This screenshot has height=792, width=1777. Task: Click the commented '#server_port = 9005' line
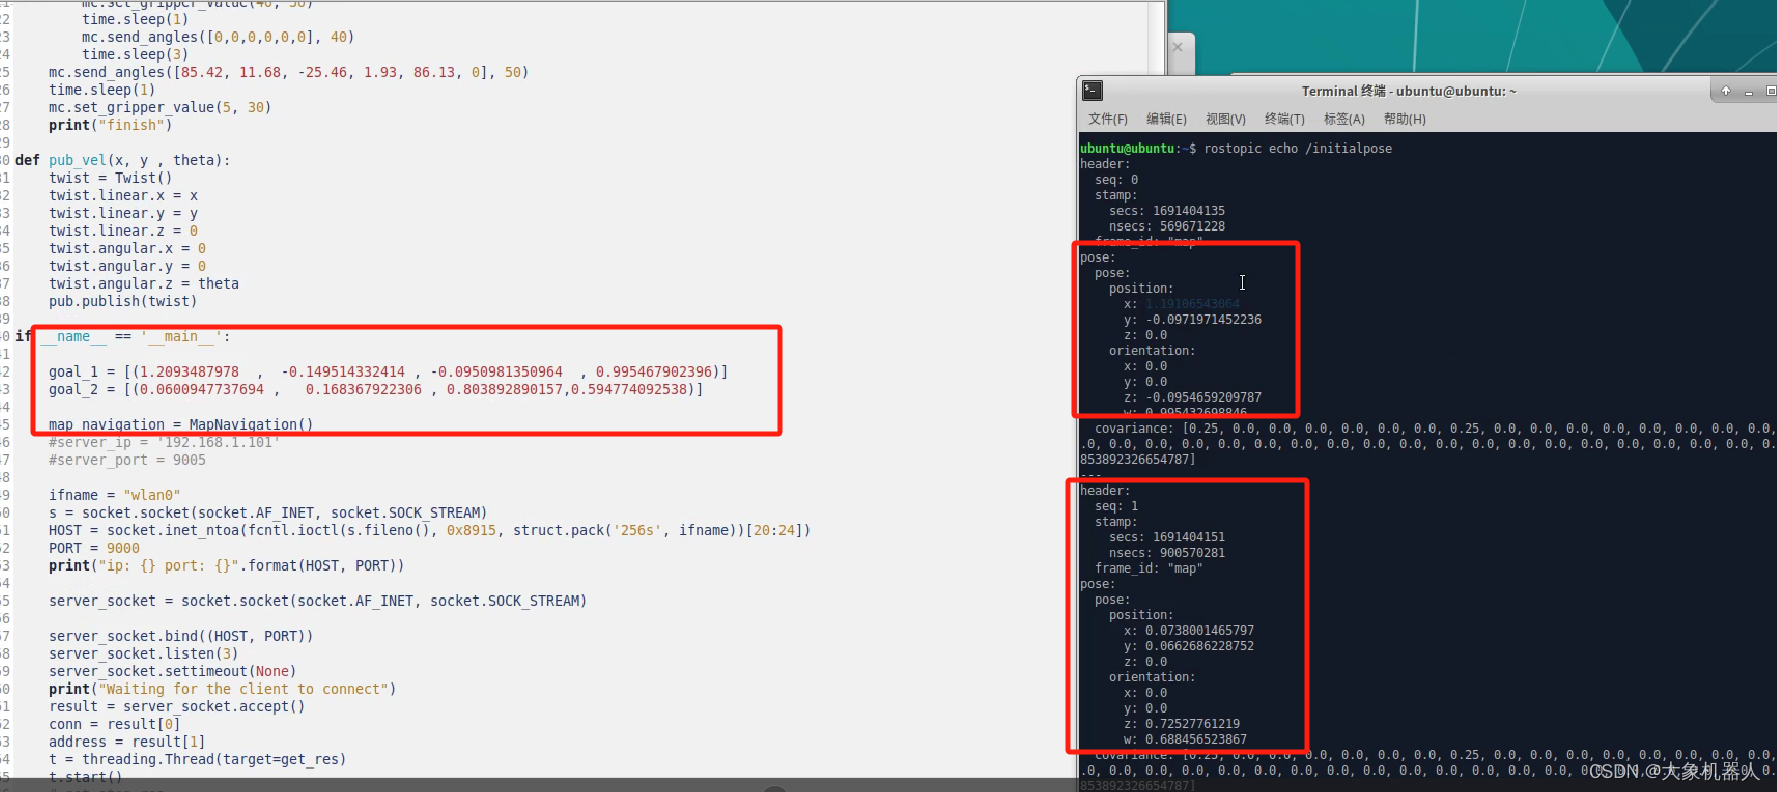coord(127,460)
